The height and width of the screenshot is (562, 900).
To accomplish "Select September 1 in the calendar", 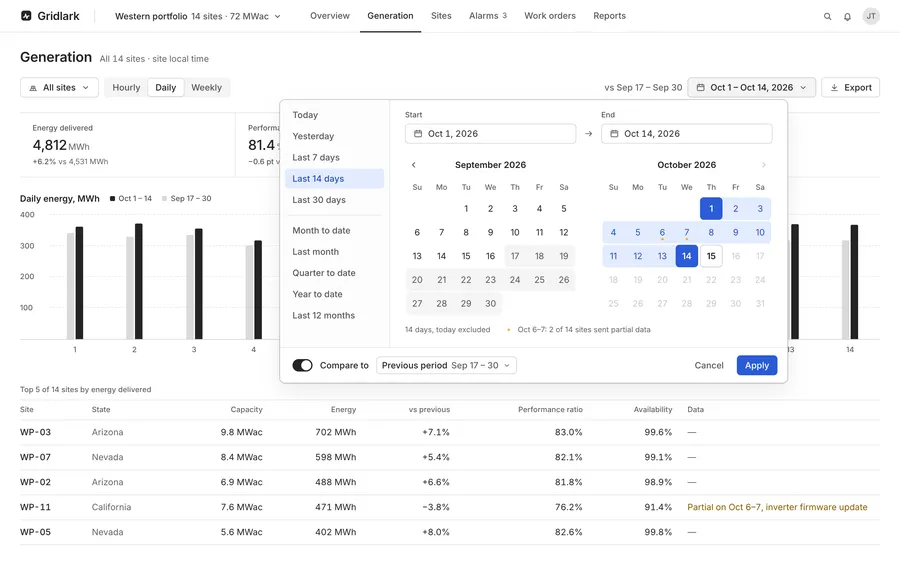I will [x=466, y=208].
